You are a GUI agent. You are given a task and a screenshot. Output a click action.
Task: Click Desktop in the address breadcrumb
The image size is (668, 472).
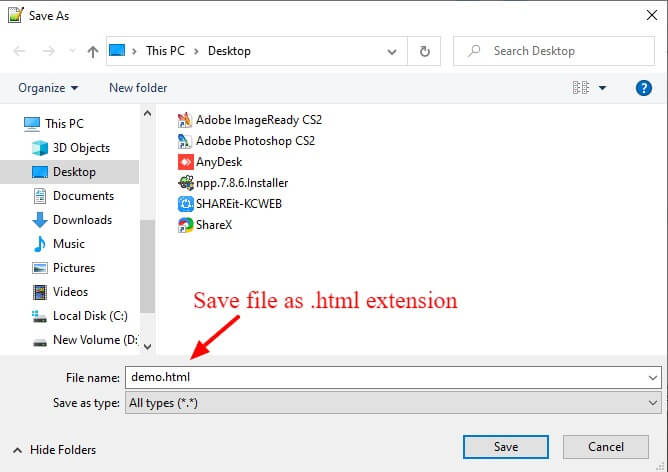(x=229, y=51)
